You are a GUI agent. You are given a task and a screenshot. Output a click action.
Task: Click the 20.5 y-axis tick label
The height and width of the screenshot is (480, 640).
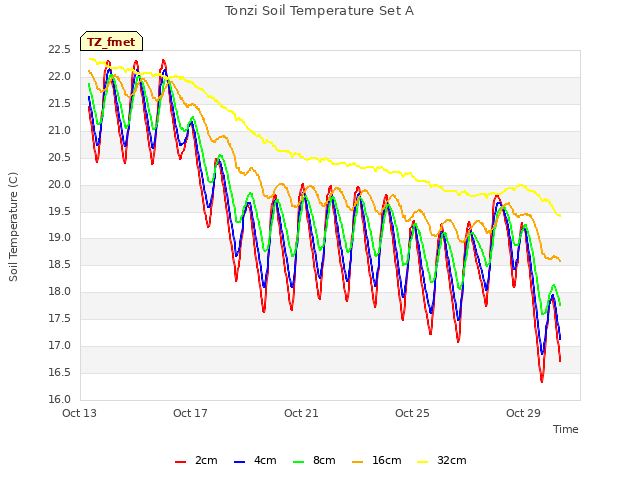[59, 158]
